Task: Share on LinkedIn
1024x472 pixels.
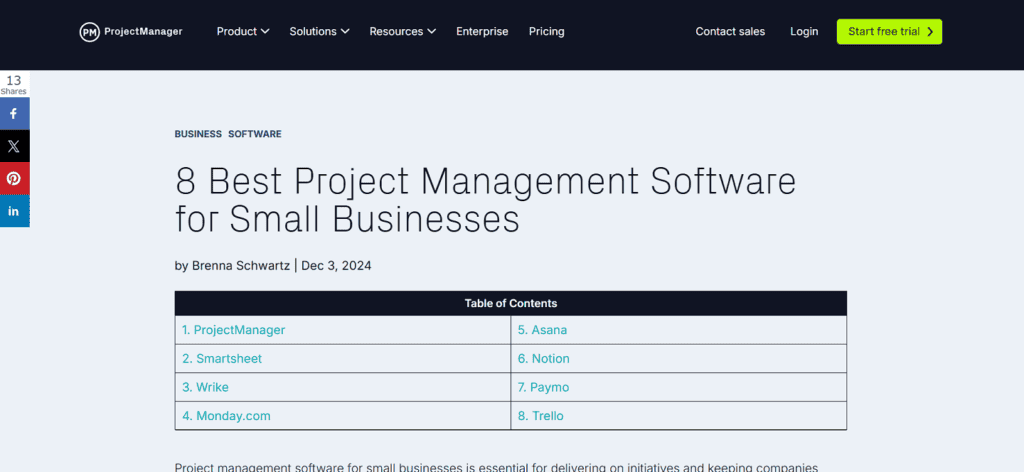Action: (x=14, y=211)
